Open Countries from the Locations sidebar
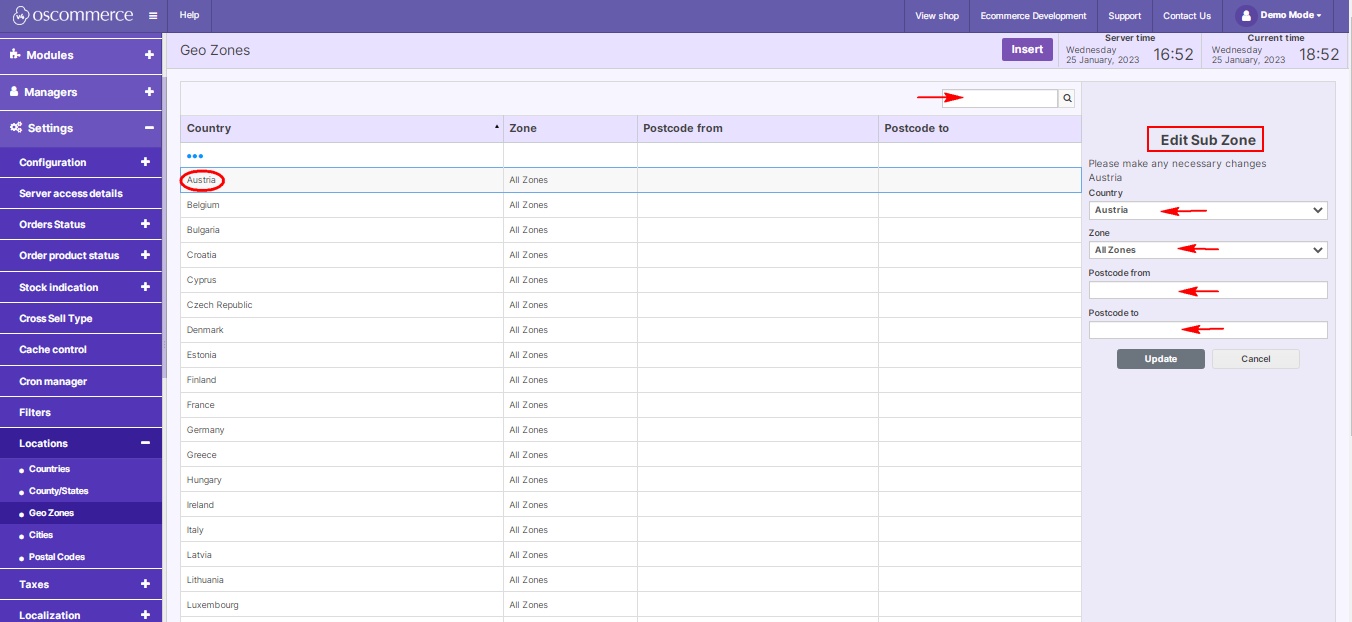This screenshot has height=622, width=1352. pyautogui.click(x=49, y=468)
